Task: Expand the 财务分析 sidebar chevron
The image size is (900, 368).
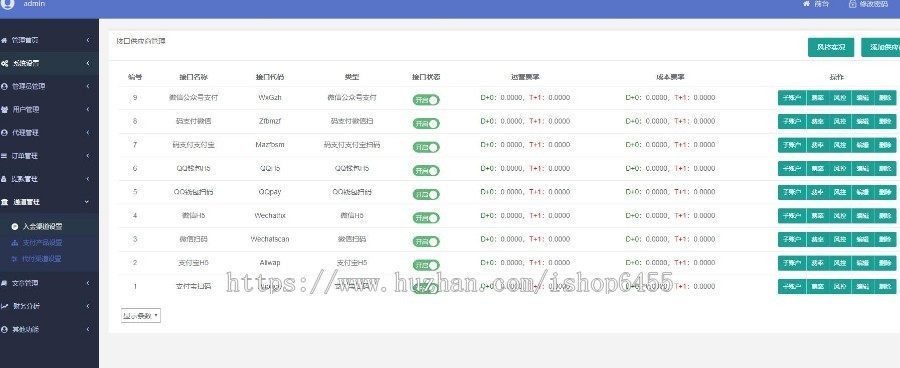Action: (88, 306)
